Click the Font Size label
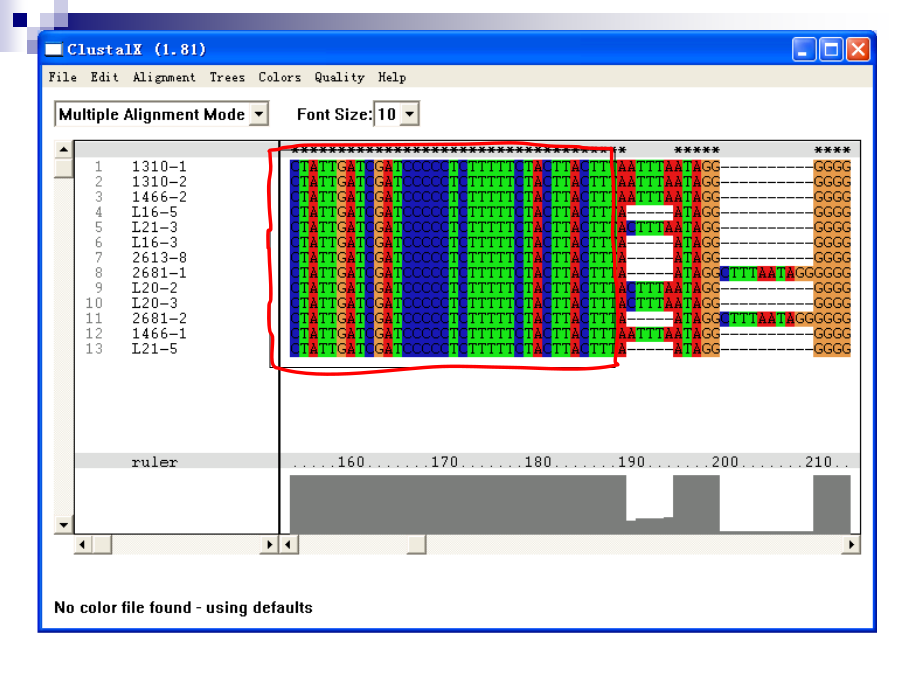Screen dimensions: 900x675 click(x=335, y=114)
